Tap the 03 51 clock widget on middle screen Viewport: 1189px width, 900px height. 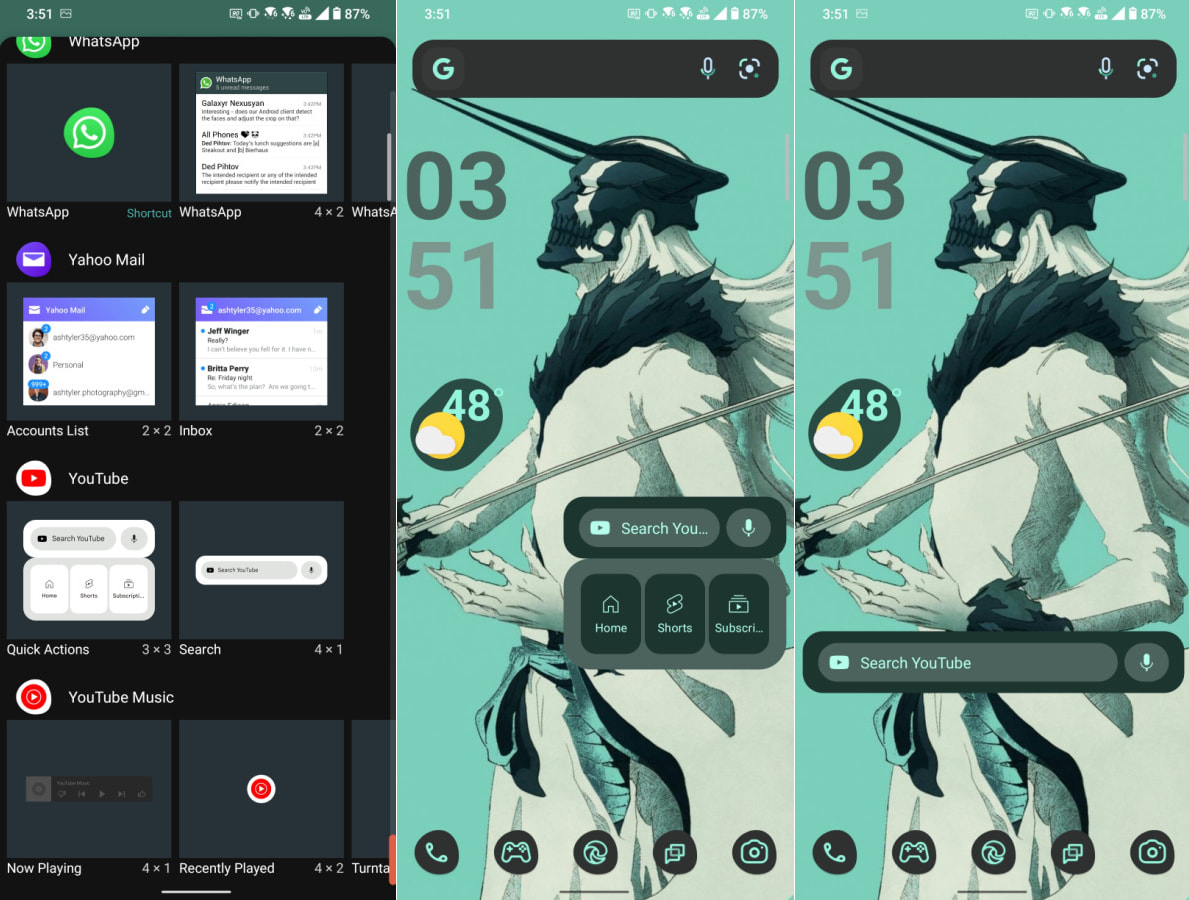coord(456,230)
